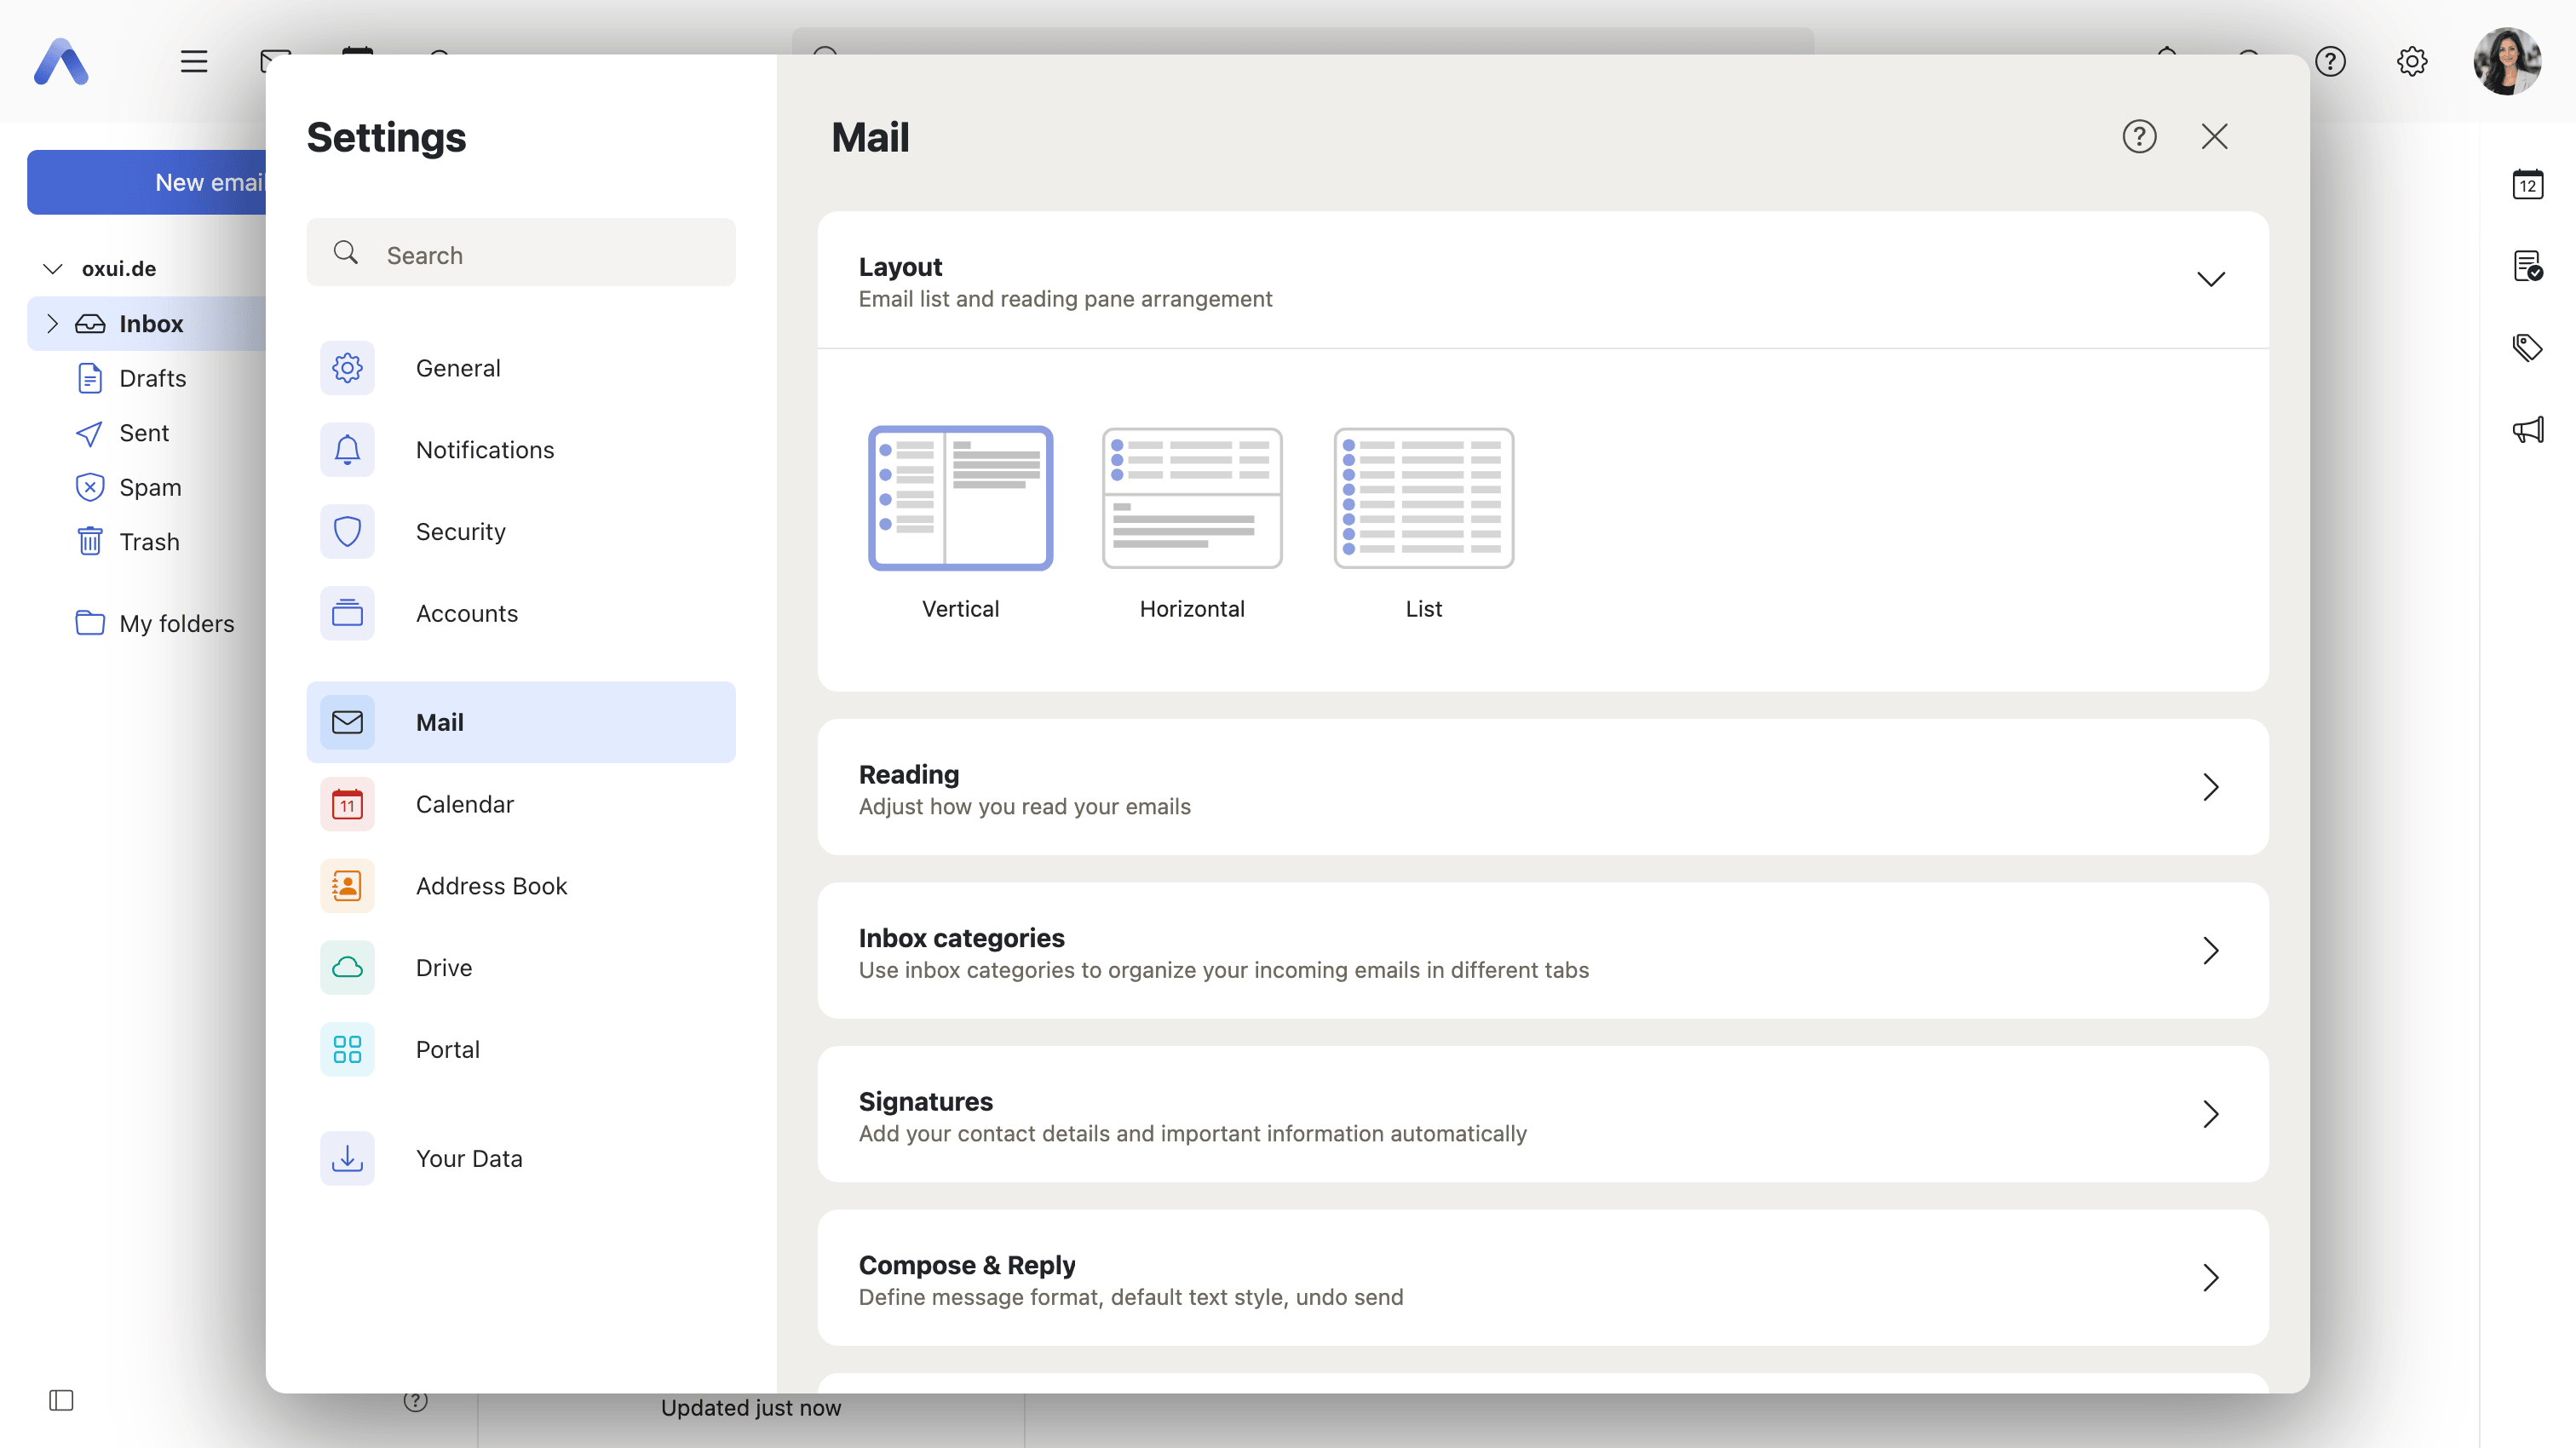Image resolution: width=2576 pixels, height=1448 pixels.
Task: Open the announcements megaphone icon
Action: (2528, 430)
